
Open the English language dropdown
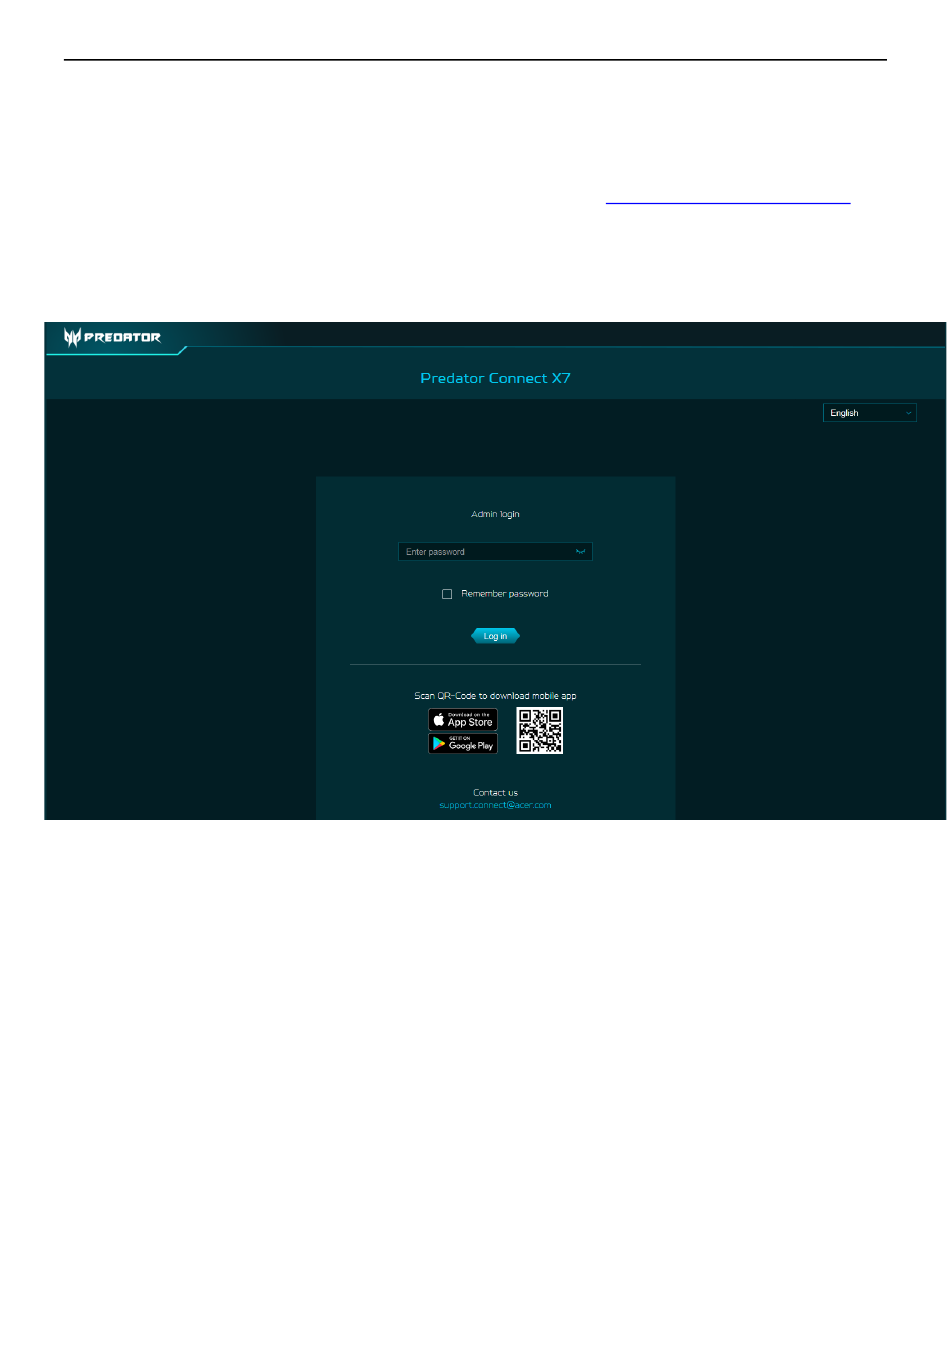pos(869,413)
